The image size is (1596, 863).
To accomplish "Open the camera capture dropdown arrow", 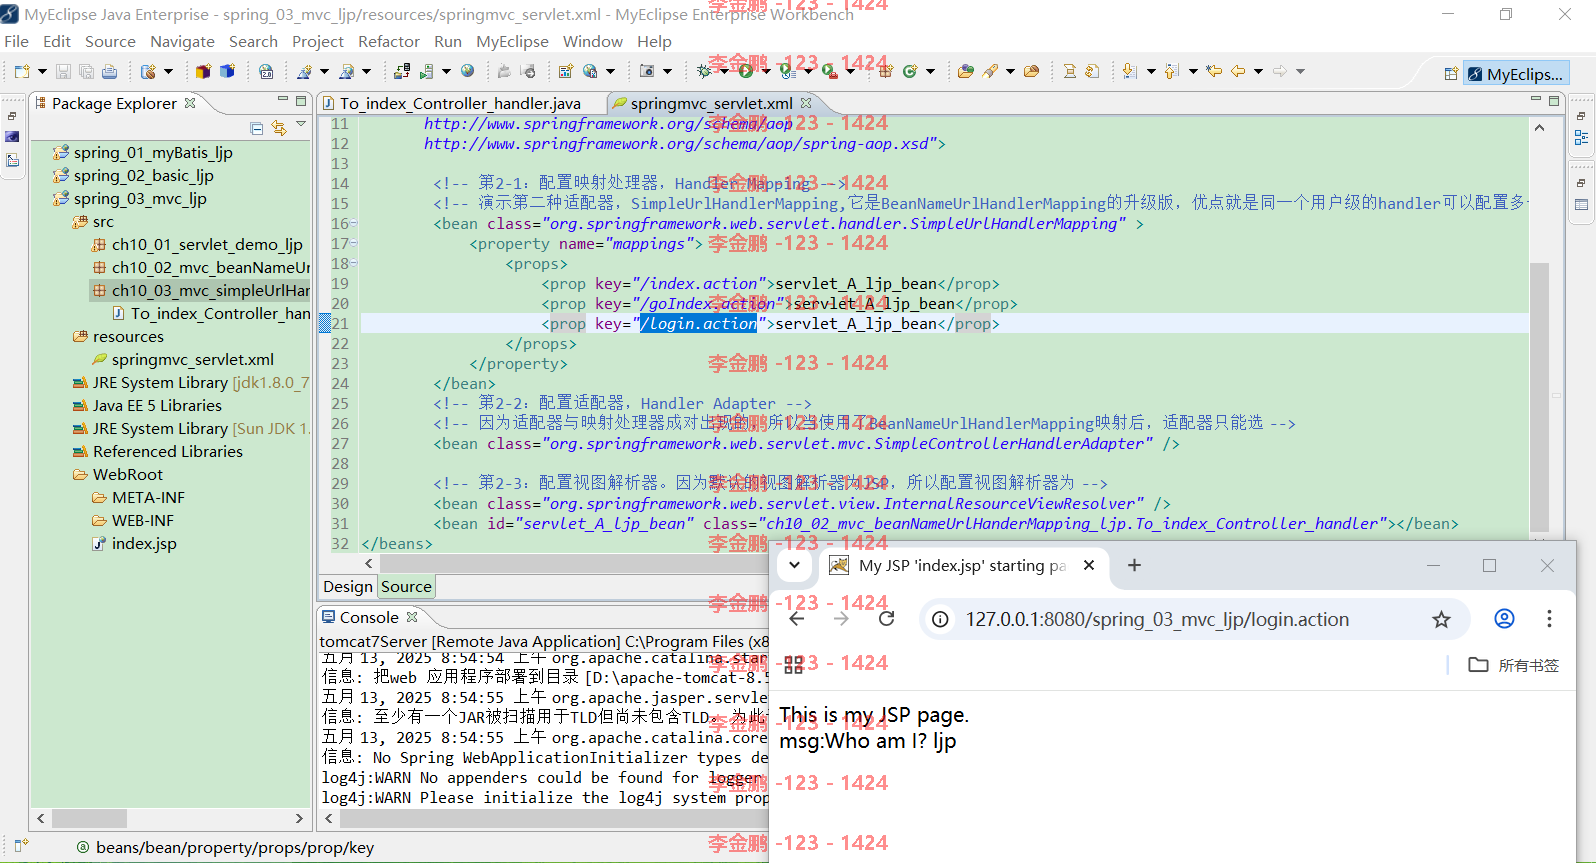I will [x=667, y=71].
